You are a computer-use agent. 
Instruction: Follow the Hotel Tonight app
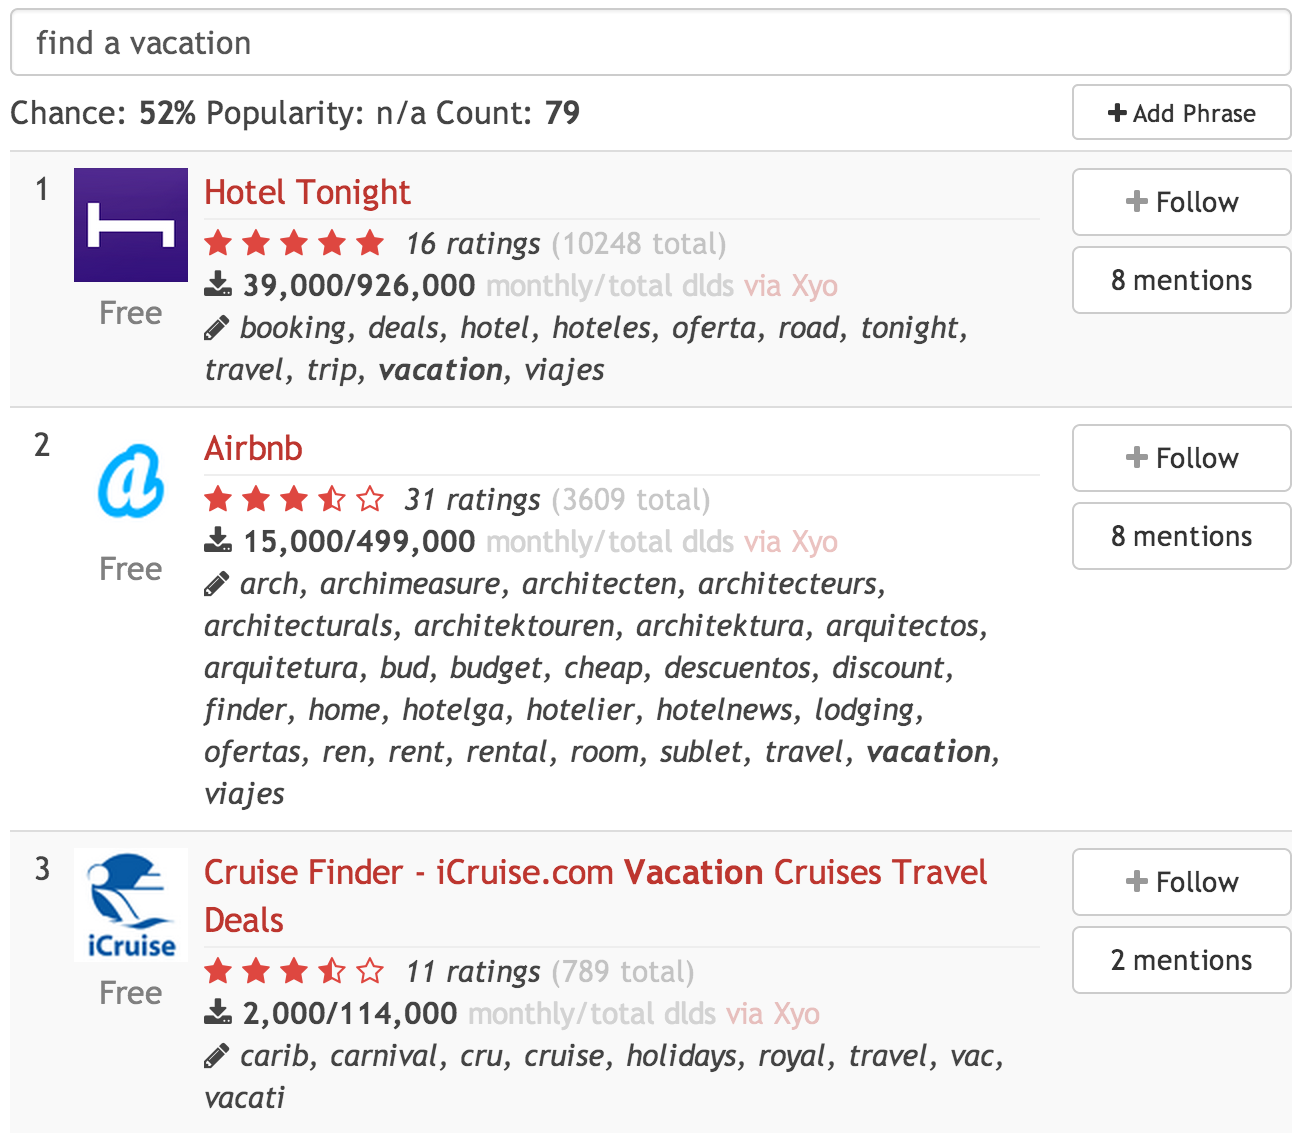pos(1182,202)
